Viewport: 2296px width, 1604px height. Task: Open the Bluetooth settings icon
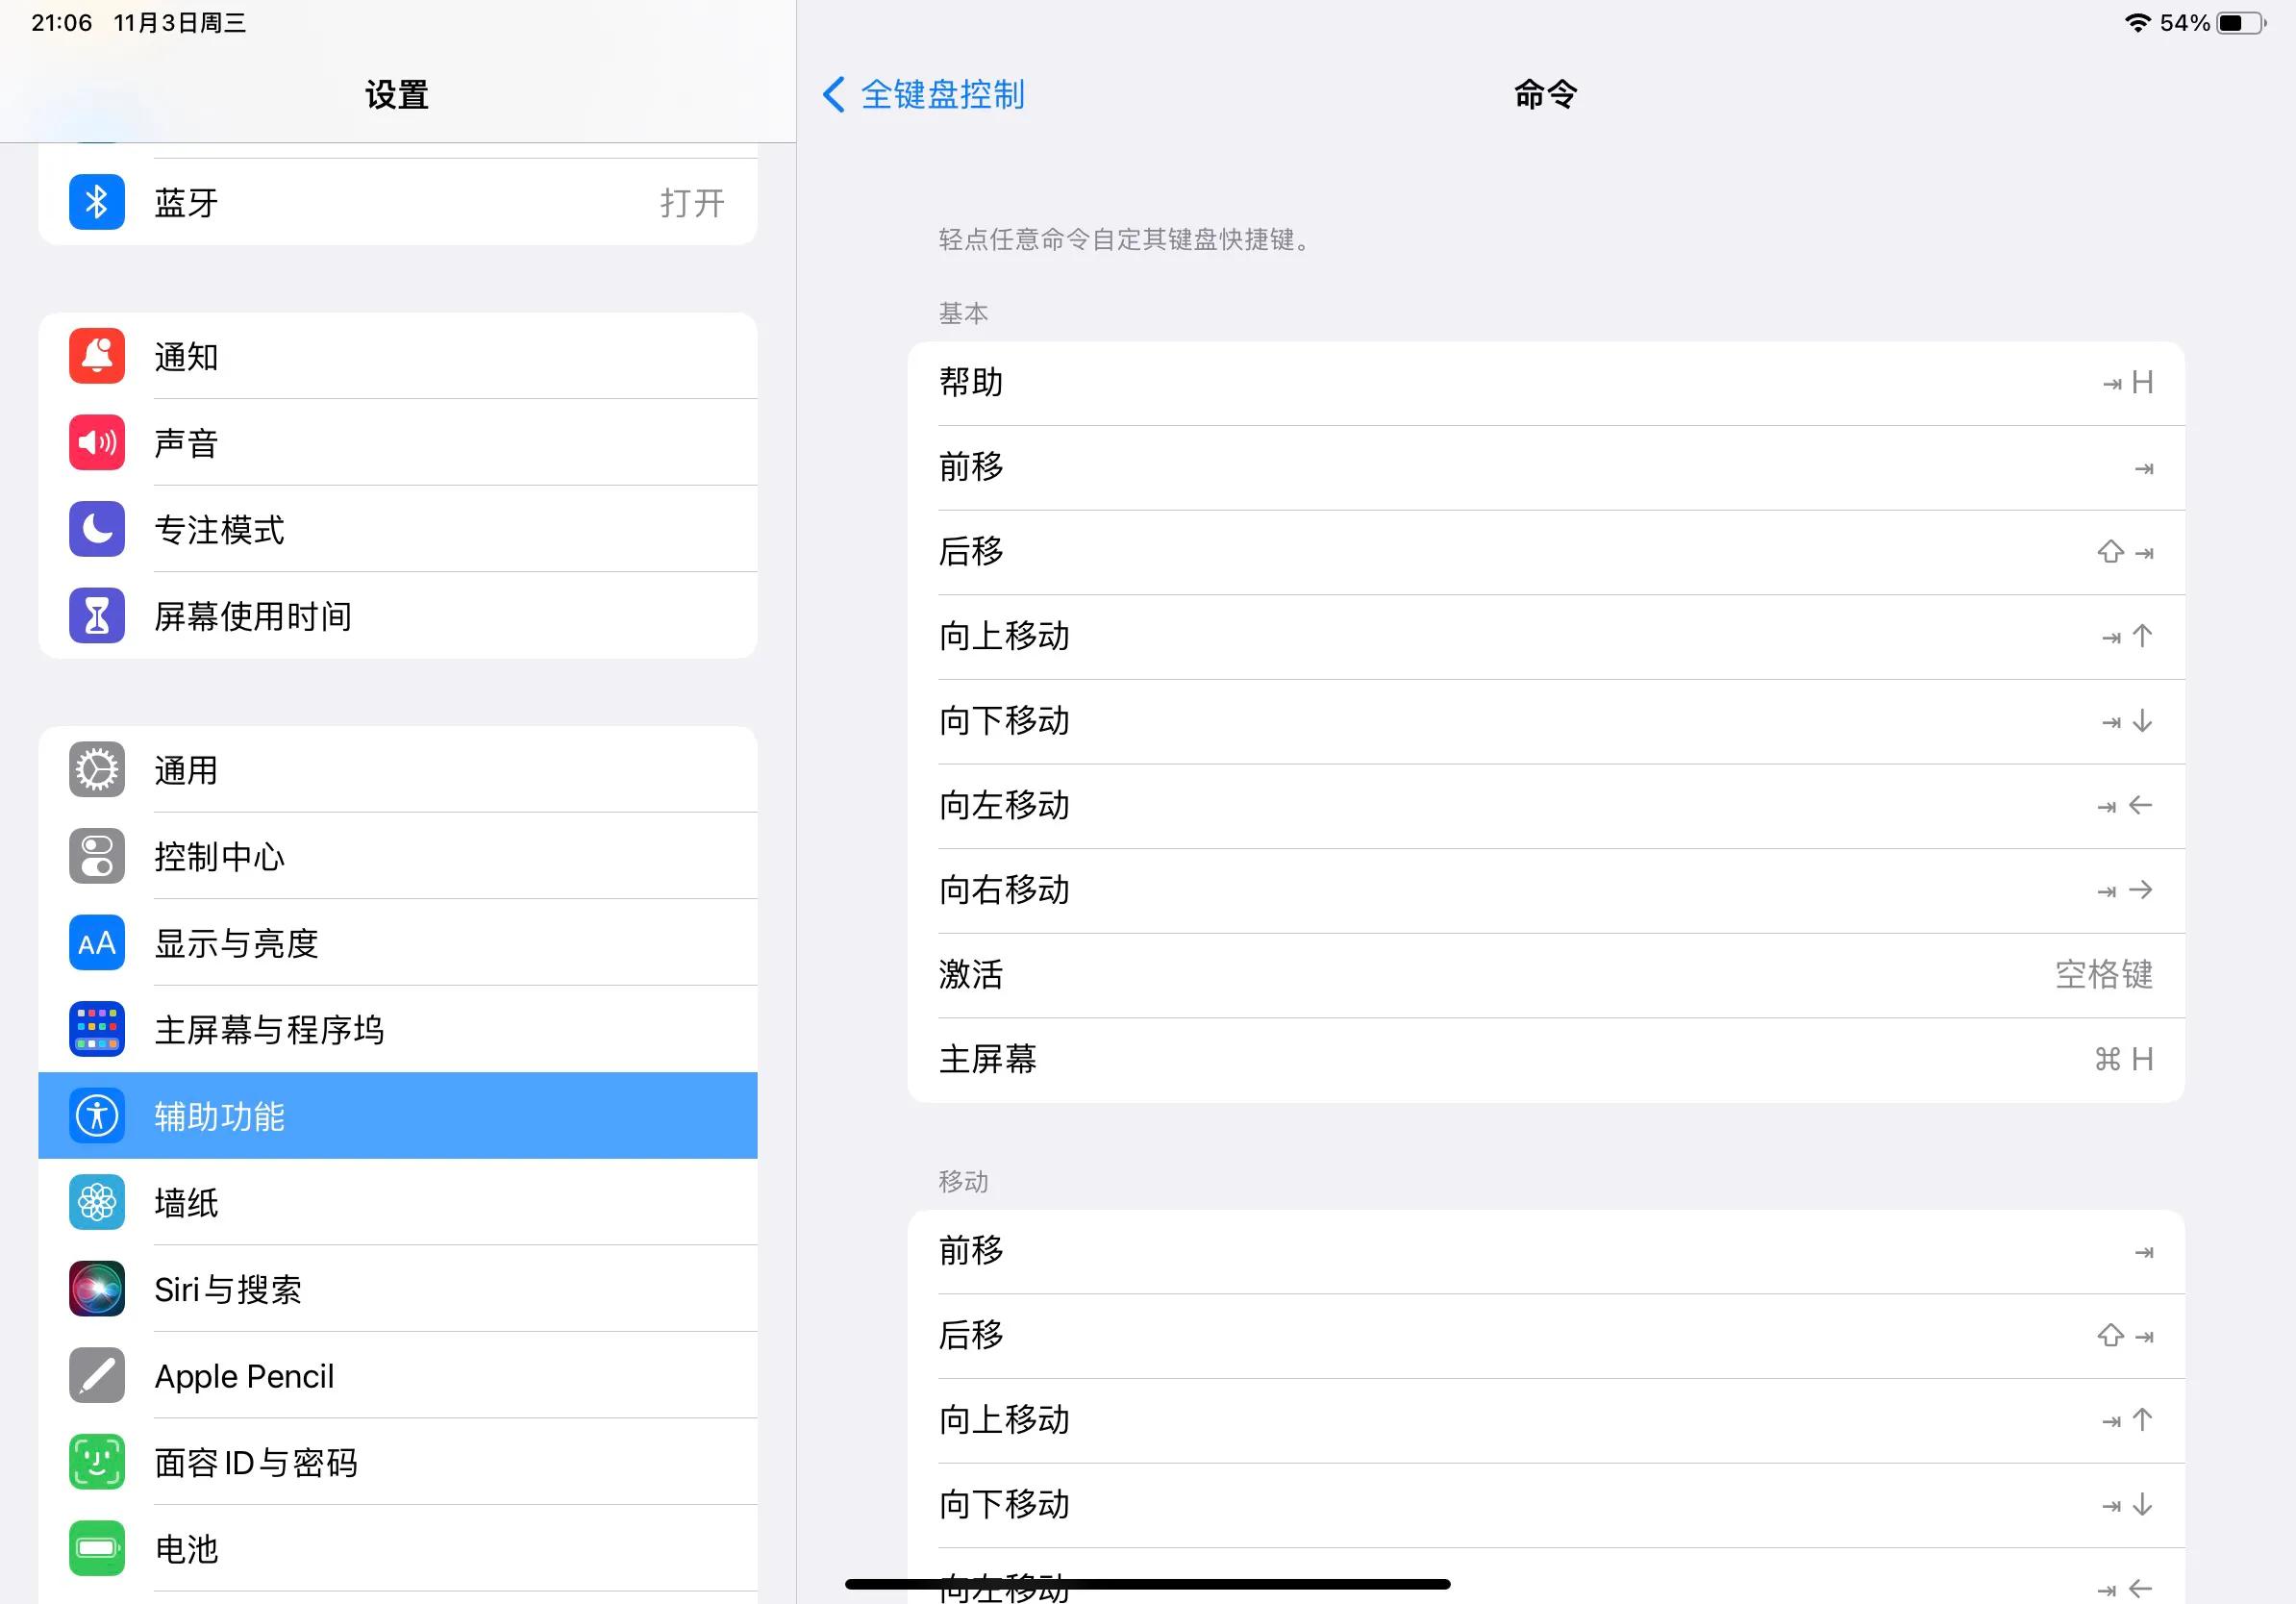[96, 201]
